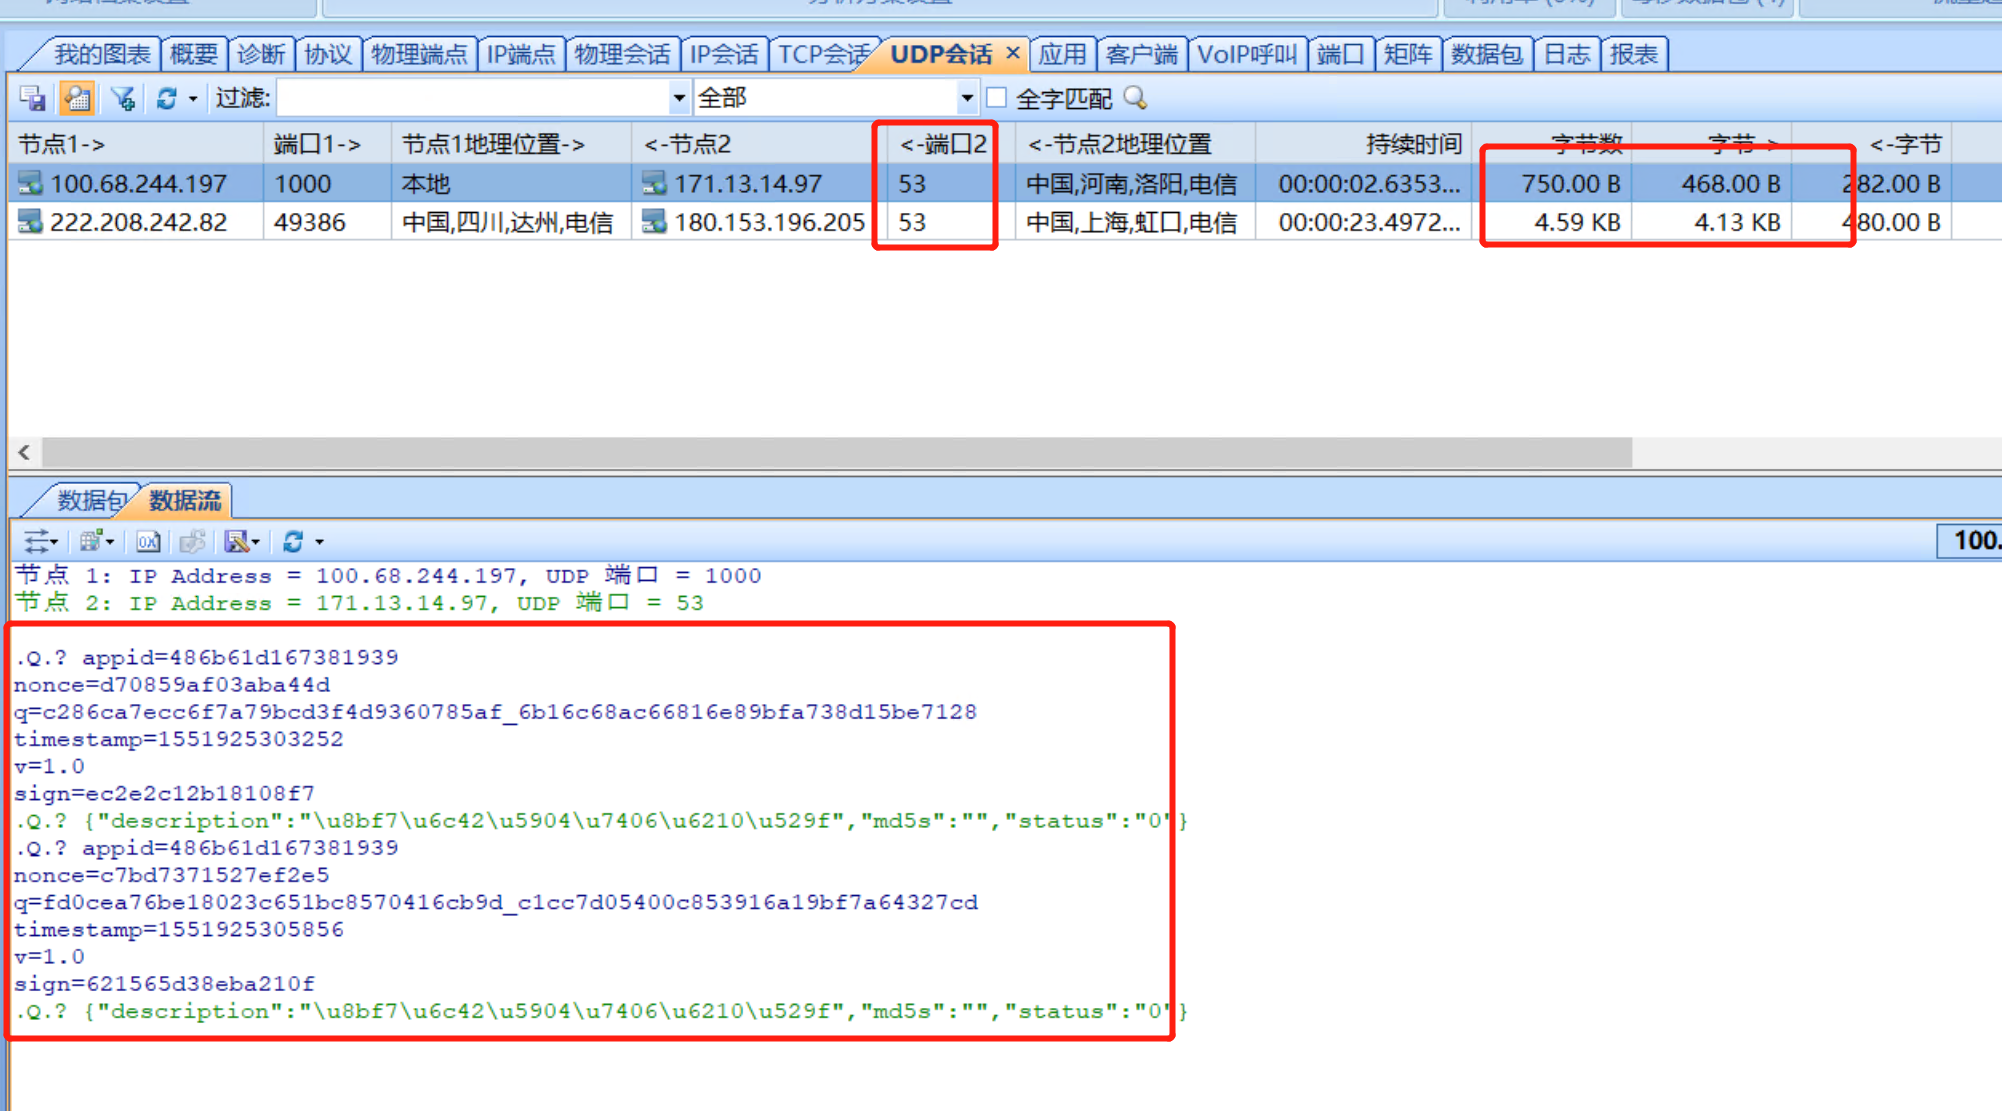Switch to the 物理端点 tab
Screen dimensions: 2002x1111
(x=419, y=54)
